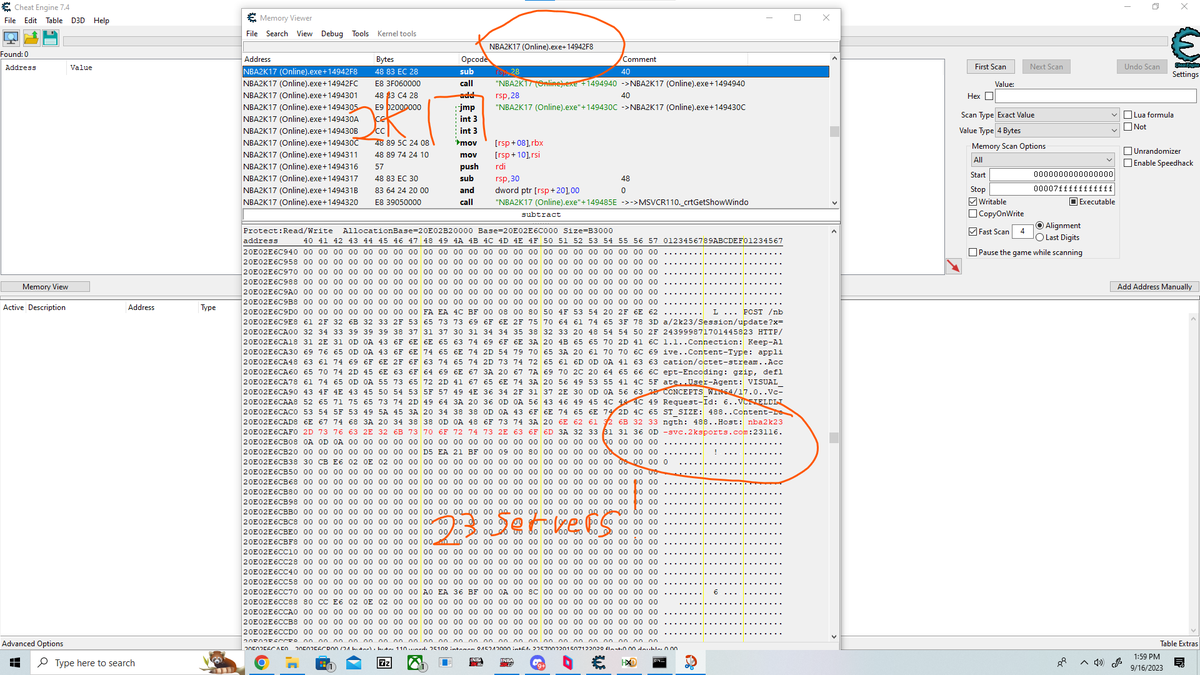Open the memory region All dropdown
The width and height of the screenshot is (1200, 675).
pyautogui.click(x=1042, y=160)
